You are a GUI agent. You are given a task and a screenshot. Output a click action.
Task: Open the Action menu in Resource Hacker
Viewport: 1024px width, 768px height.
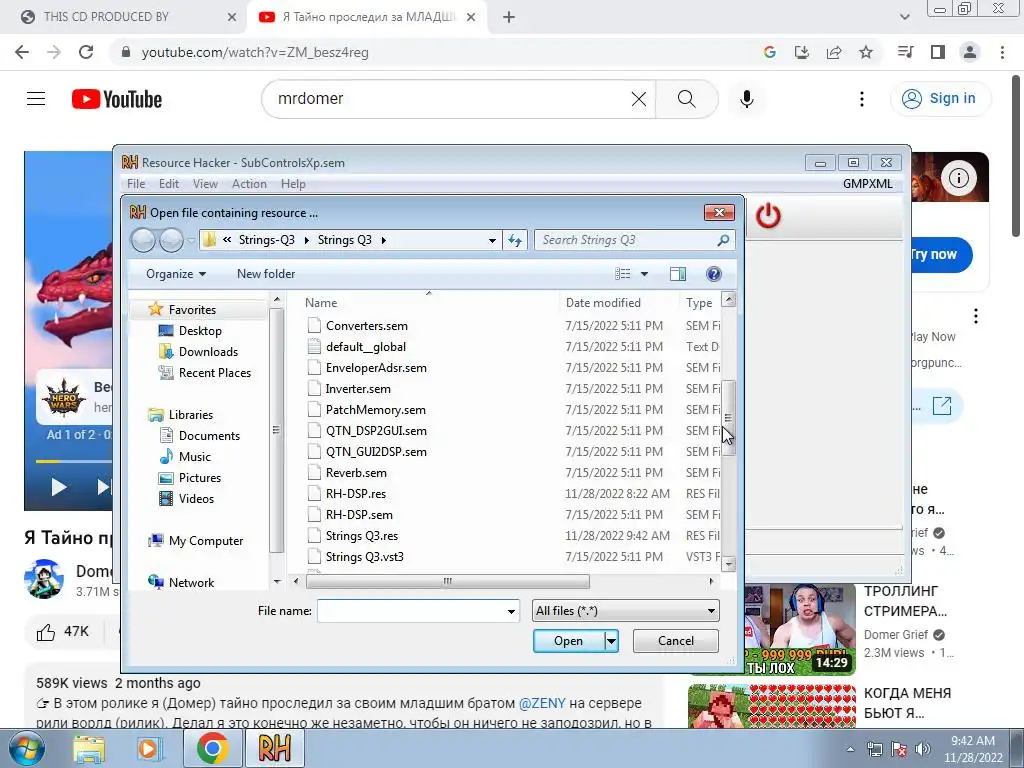click(x=249, y=184)
